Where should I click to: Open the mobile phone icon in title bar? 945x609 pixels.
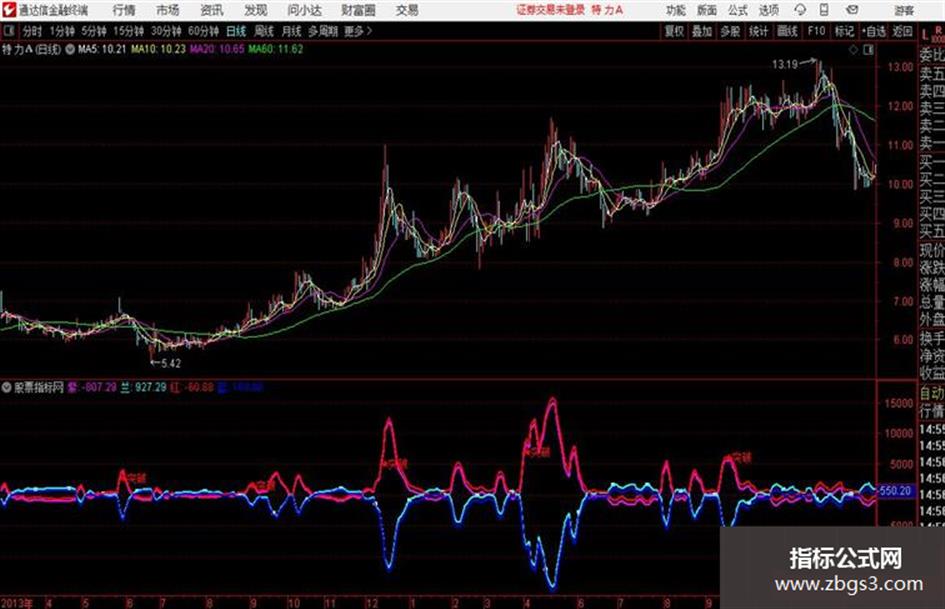[824, 10]
